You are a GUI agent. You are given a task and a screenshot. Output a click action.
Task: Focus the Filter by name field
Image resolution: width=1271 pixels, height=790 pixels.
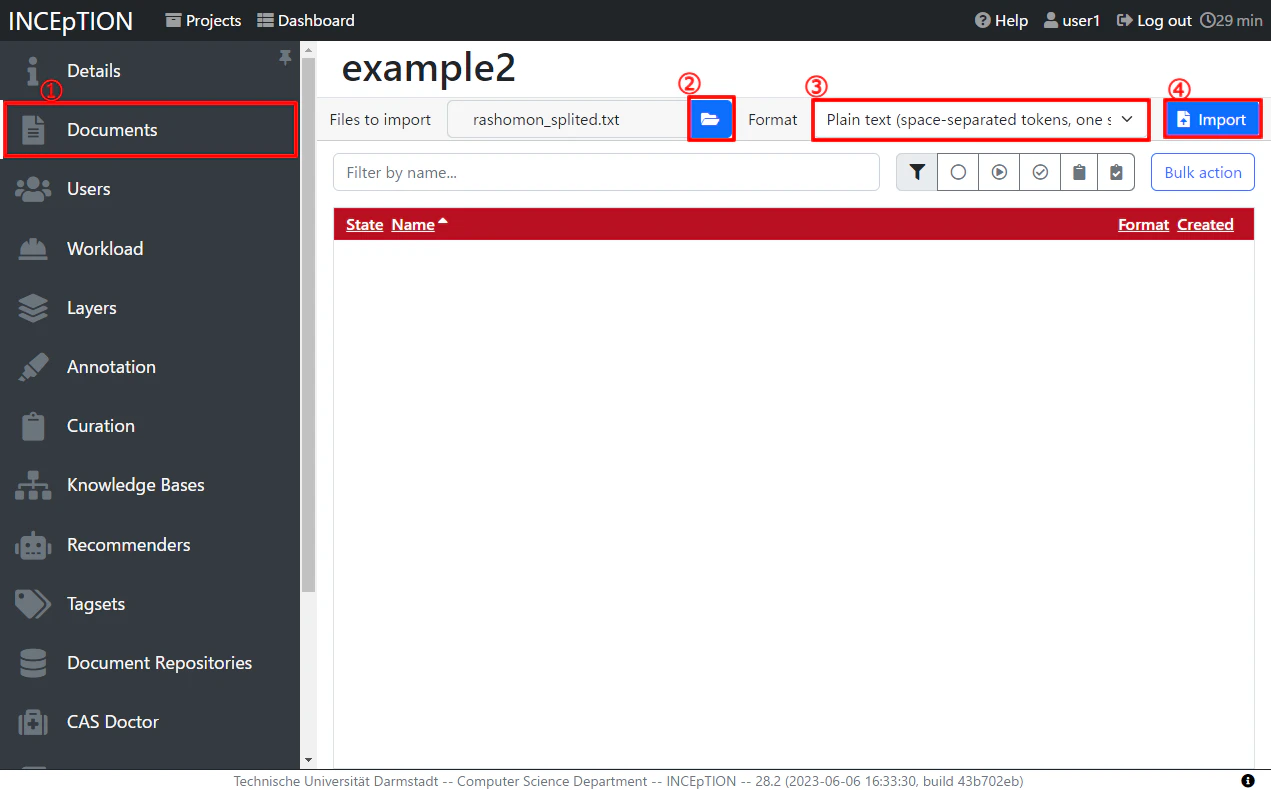tap(606, 172)
